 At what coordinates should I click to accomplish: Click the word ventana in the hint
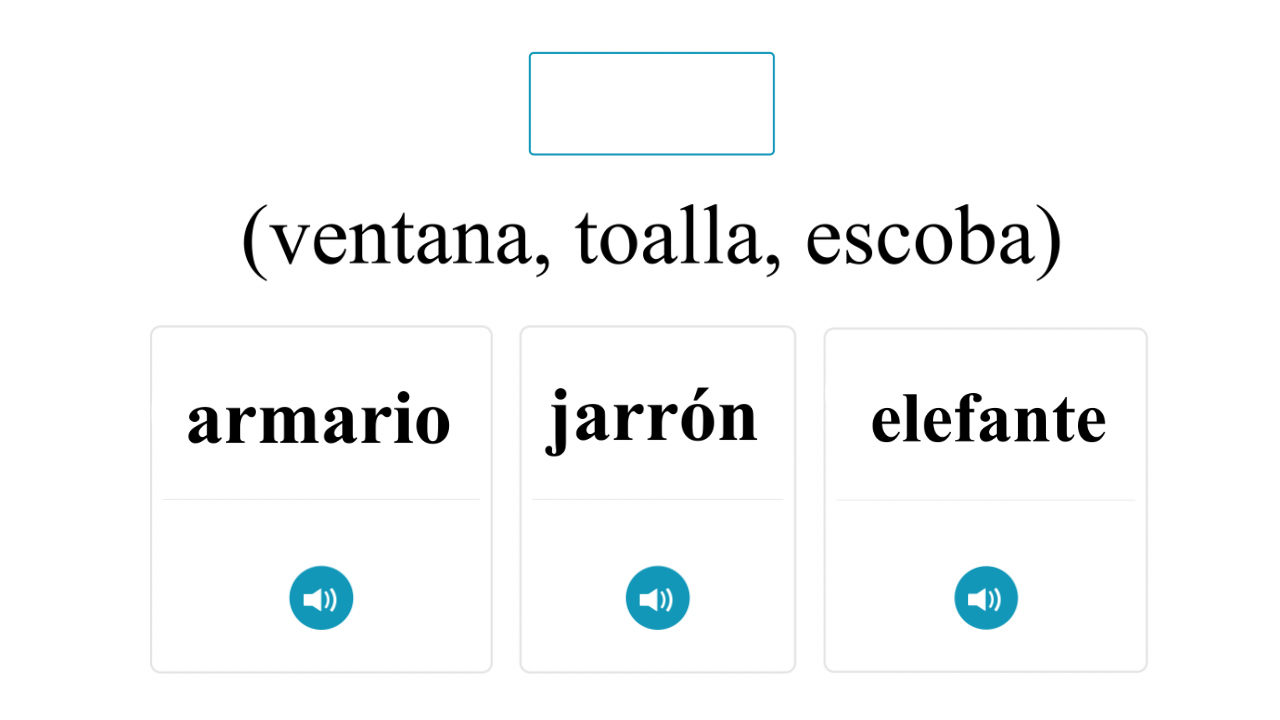[x=401, y=238]
